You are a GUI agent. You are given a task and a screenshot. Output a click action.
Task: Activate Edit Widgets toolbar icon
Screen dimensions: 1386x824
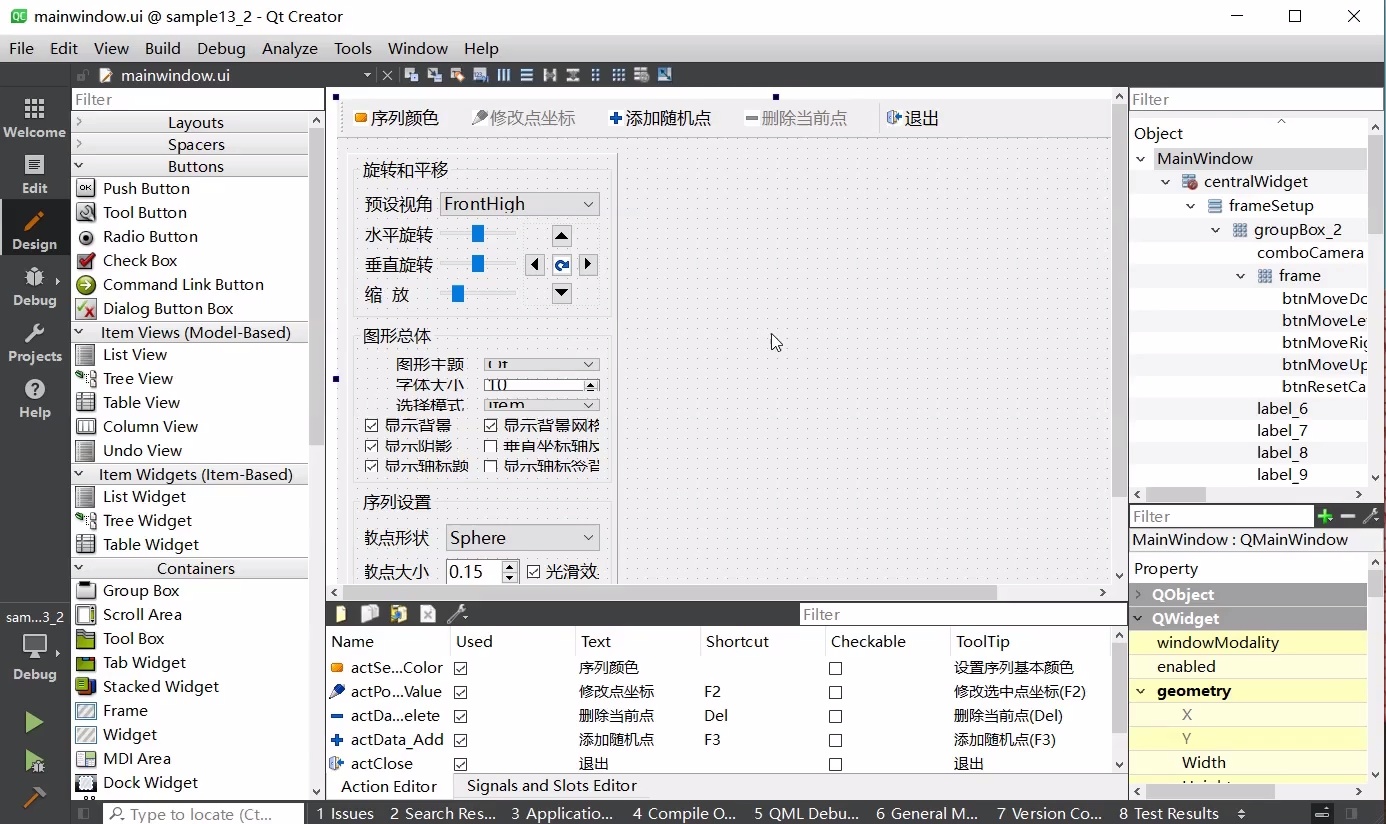coord(412,75)
